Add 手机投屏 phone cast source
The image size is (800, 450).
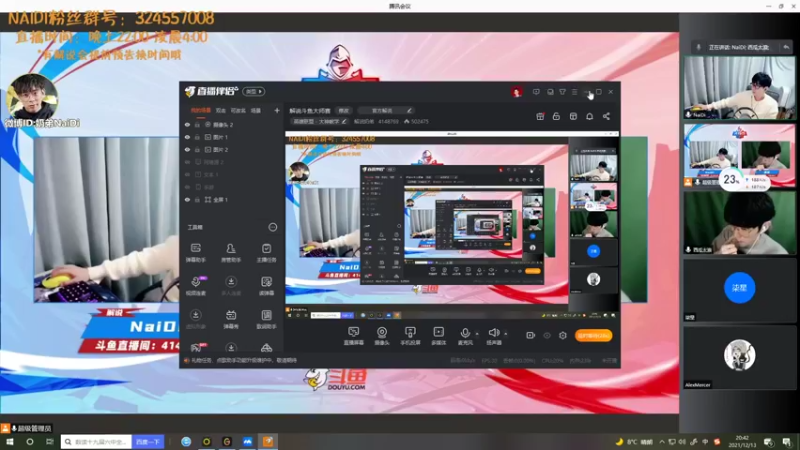coord(410,336)
